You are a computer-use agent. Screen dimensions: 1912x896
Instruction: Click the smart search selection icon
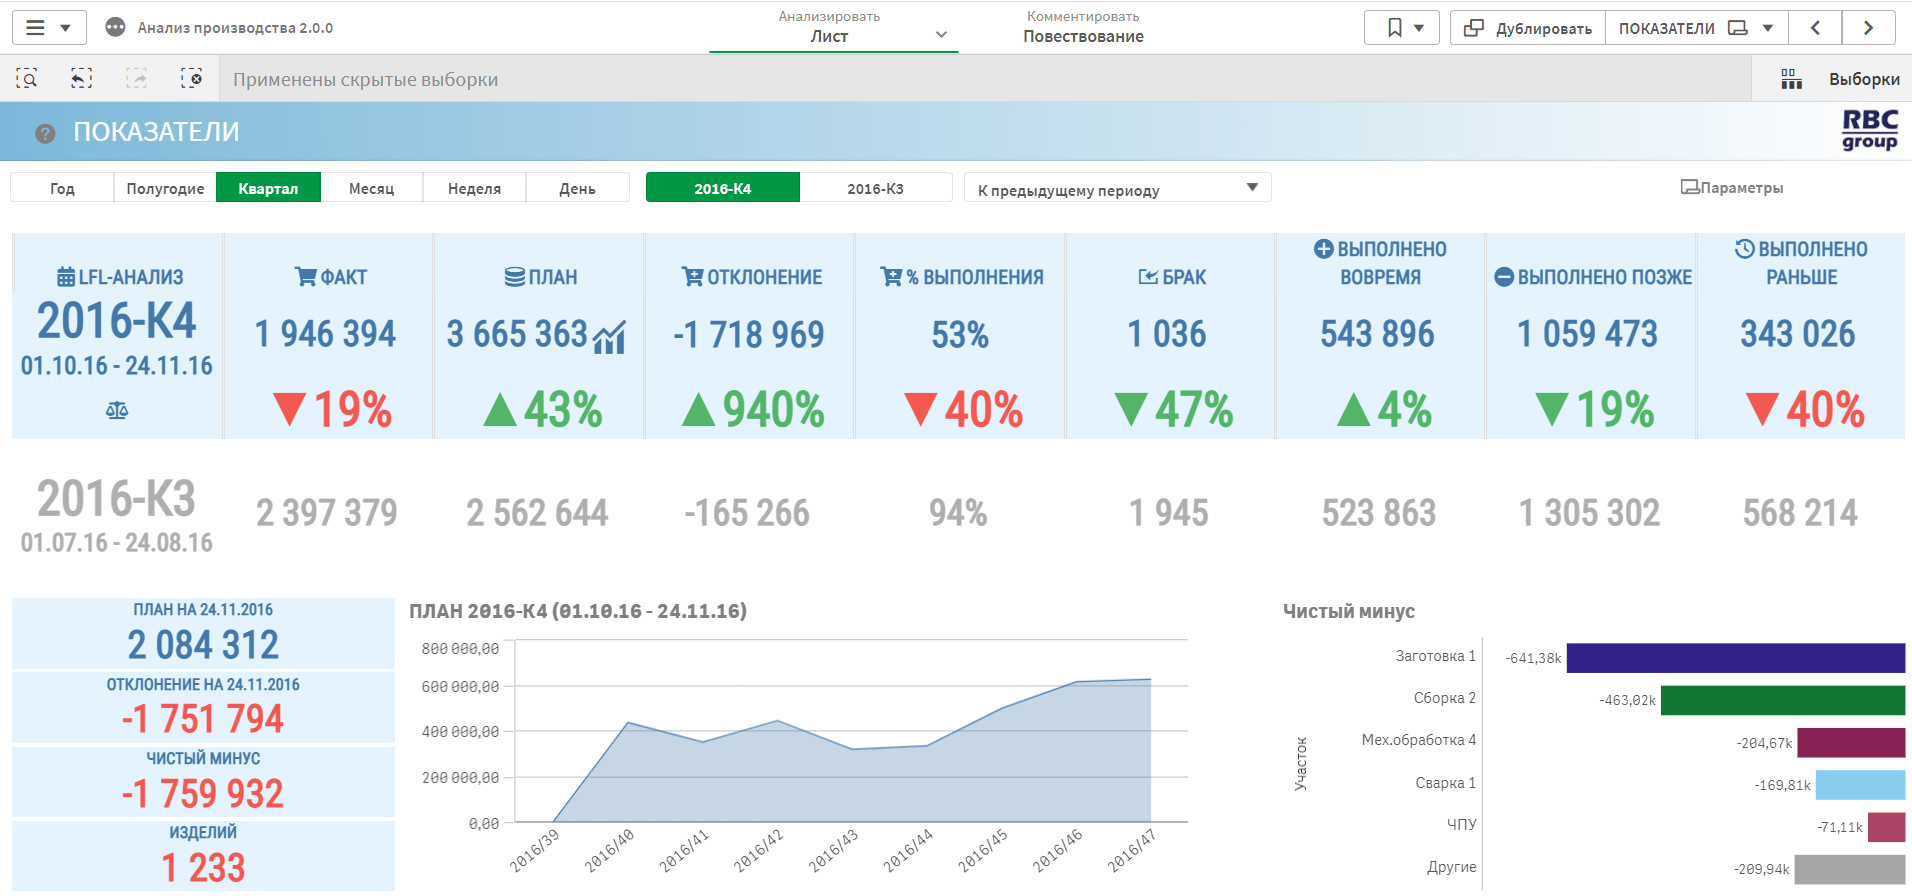pyautogui.click(x=27, y=79)
